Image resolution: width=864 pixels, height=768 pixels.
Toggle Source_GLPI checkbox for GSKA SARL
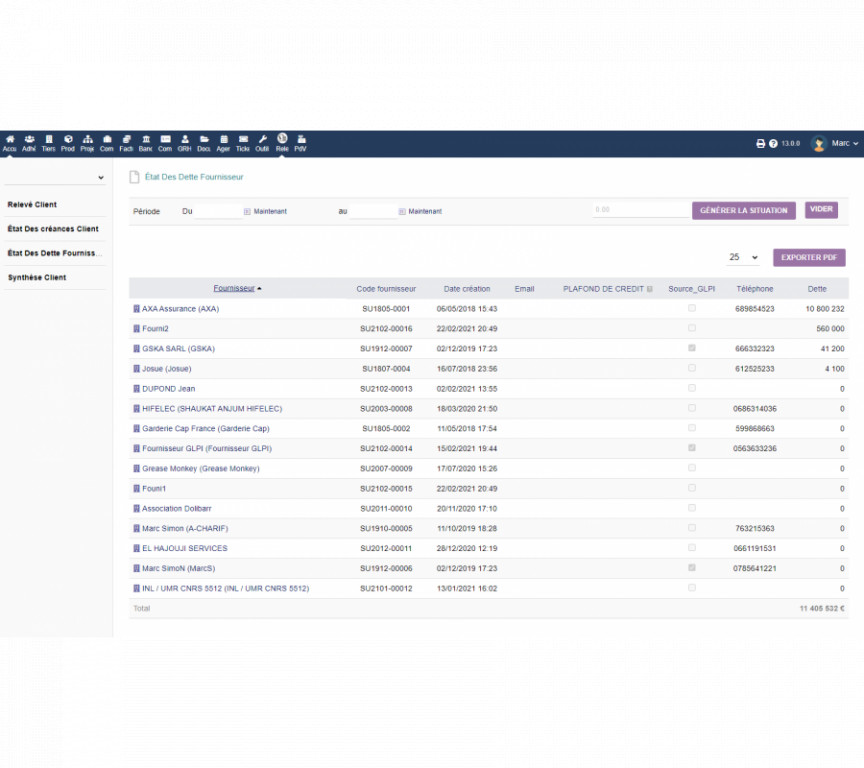click(691, 348)
